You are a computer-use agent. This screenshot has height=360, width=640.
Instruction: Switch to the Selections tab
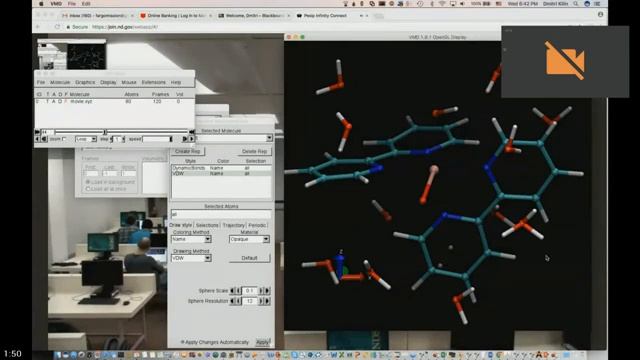(207, 225)
